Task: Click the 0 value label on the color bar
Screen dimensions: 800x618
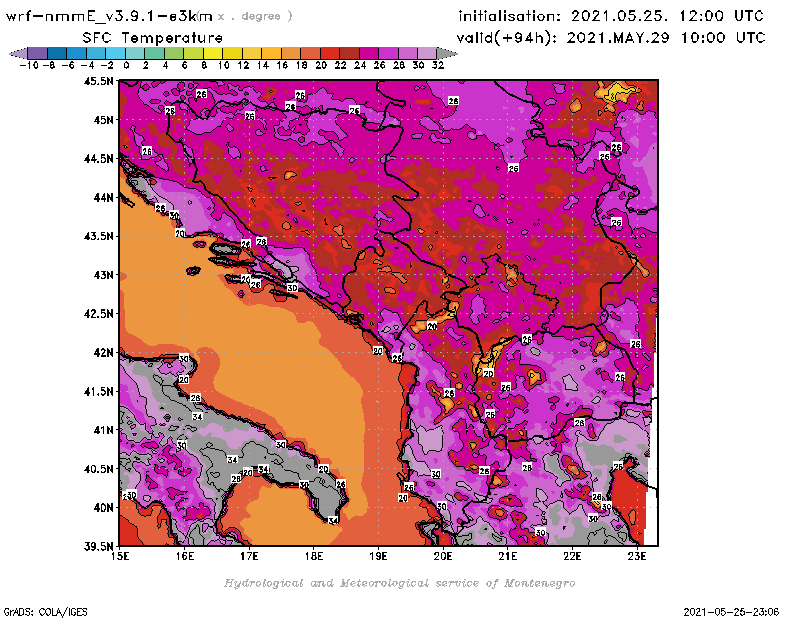Action: (126, 65)
